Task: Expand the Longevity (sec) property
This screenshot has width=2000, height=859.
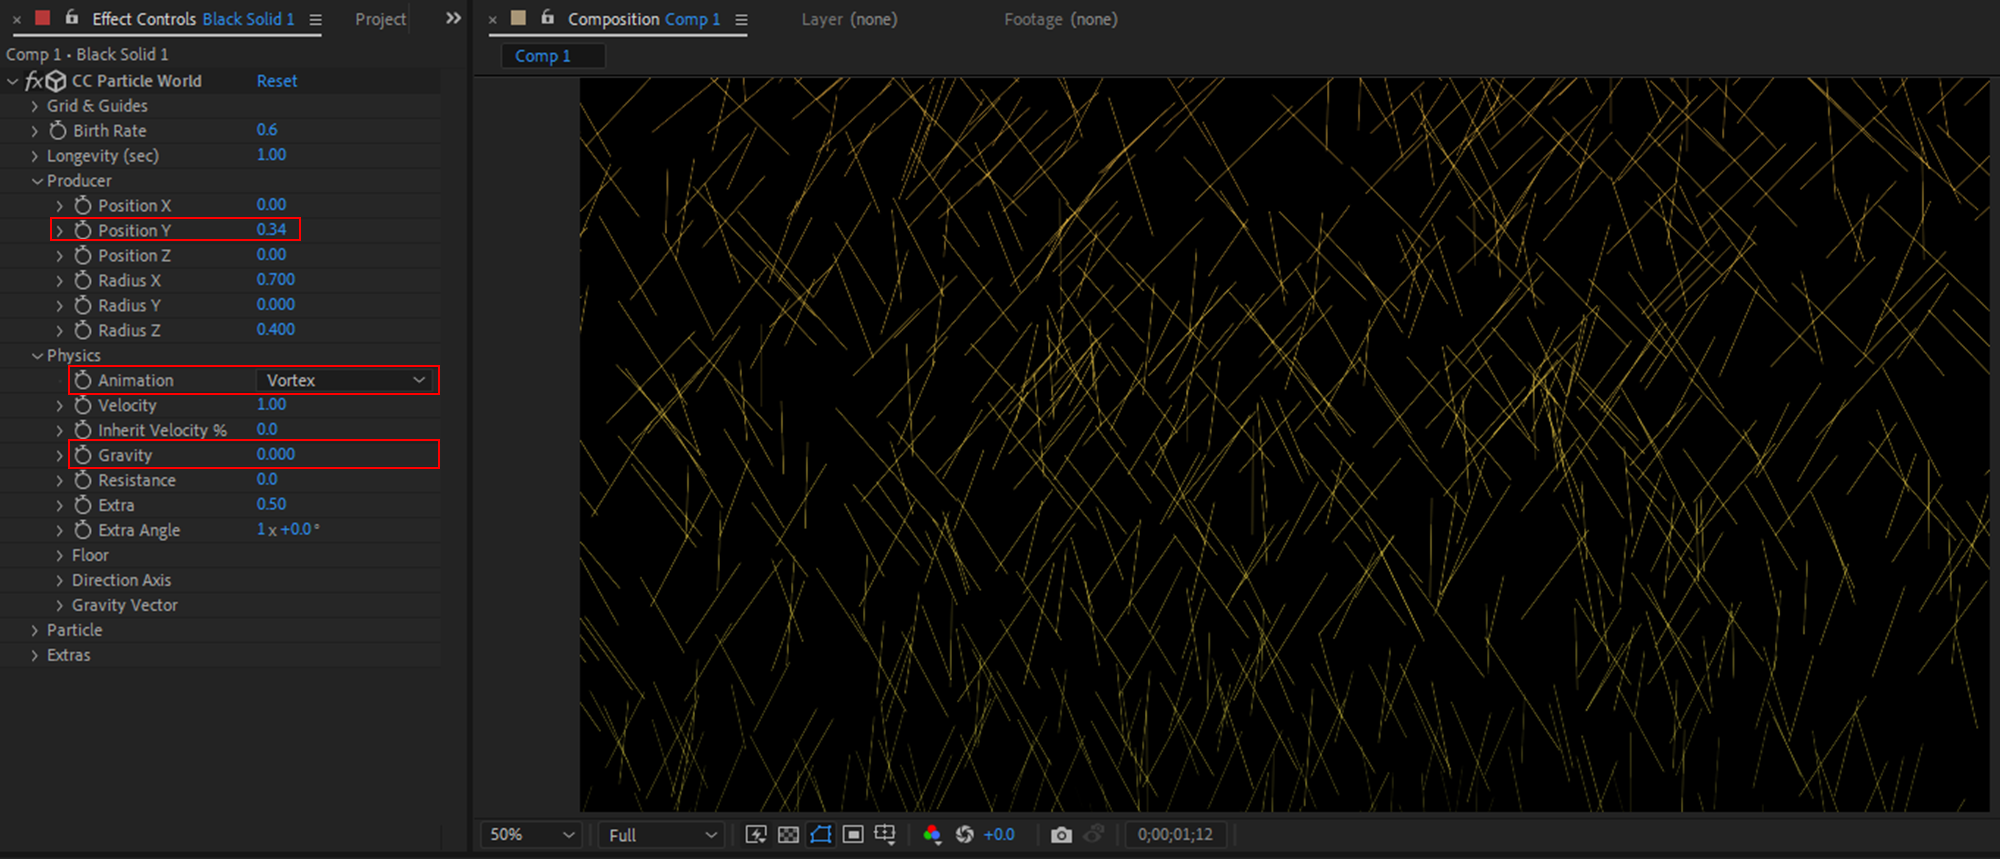Action: pos(35,156)
